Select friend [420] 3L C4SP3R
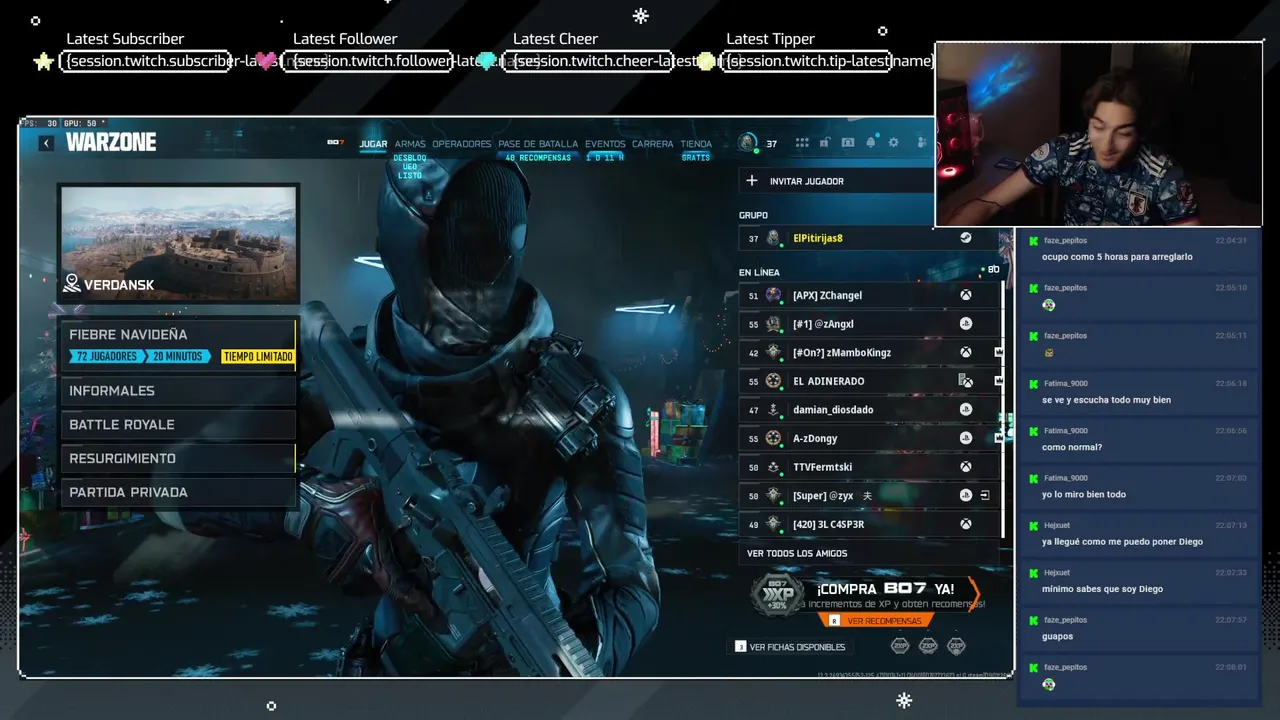The width and height of the screenshot is (1280, 720). [868, 524]
